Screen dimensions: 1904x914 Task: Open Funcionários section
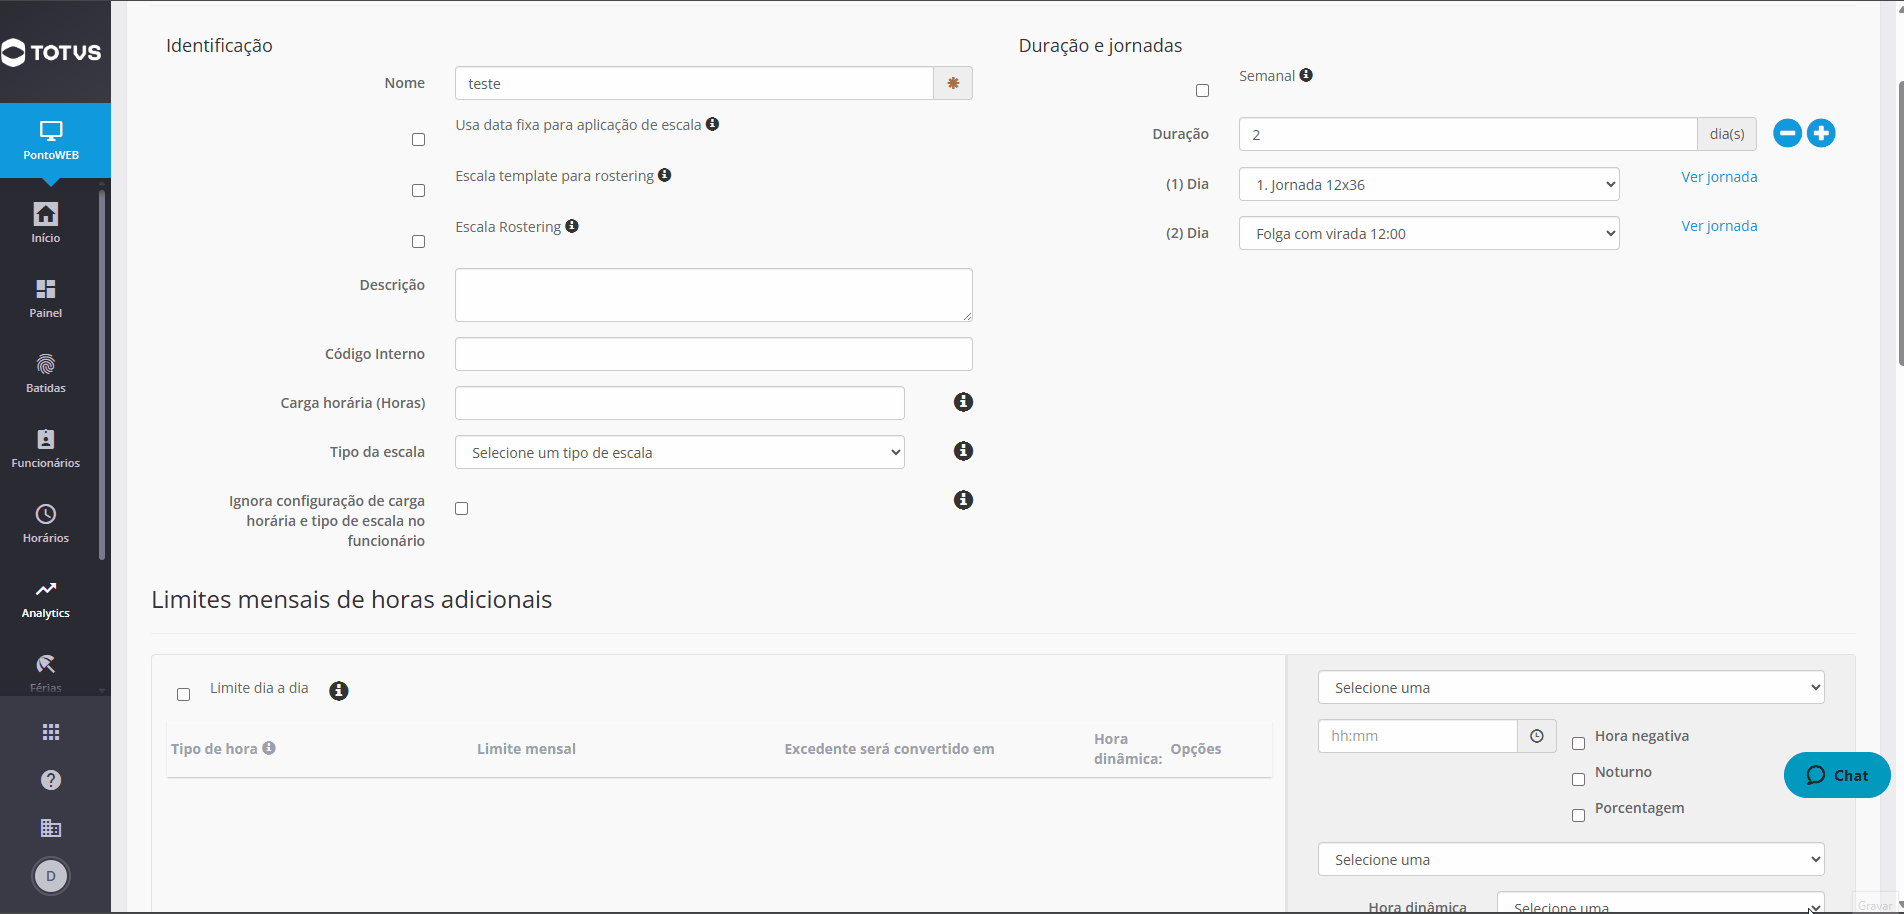coord(46,448)
